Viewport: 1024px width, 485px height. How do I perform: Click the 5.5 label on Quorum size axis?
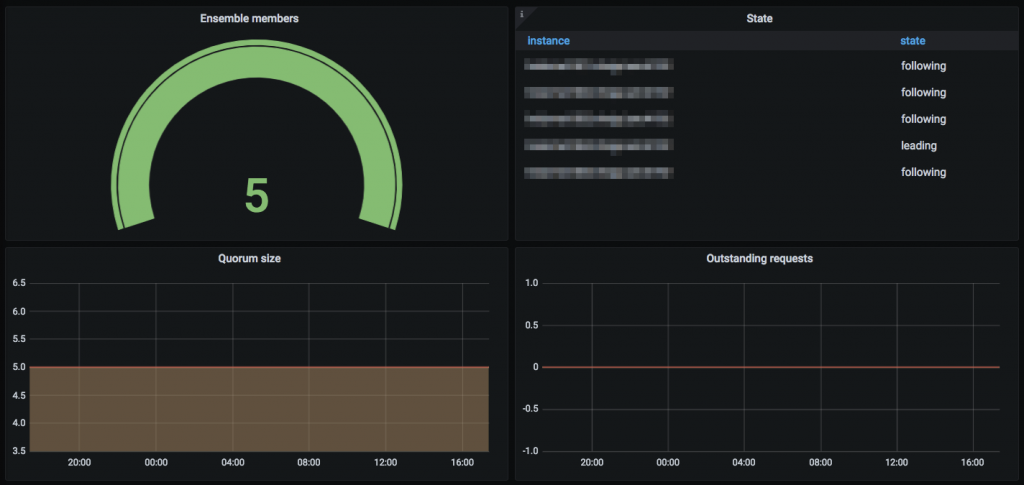(x=18, y=339)
